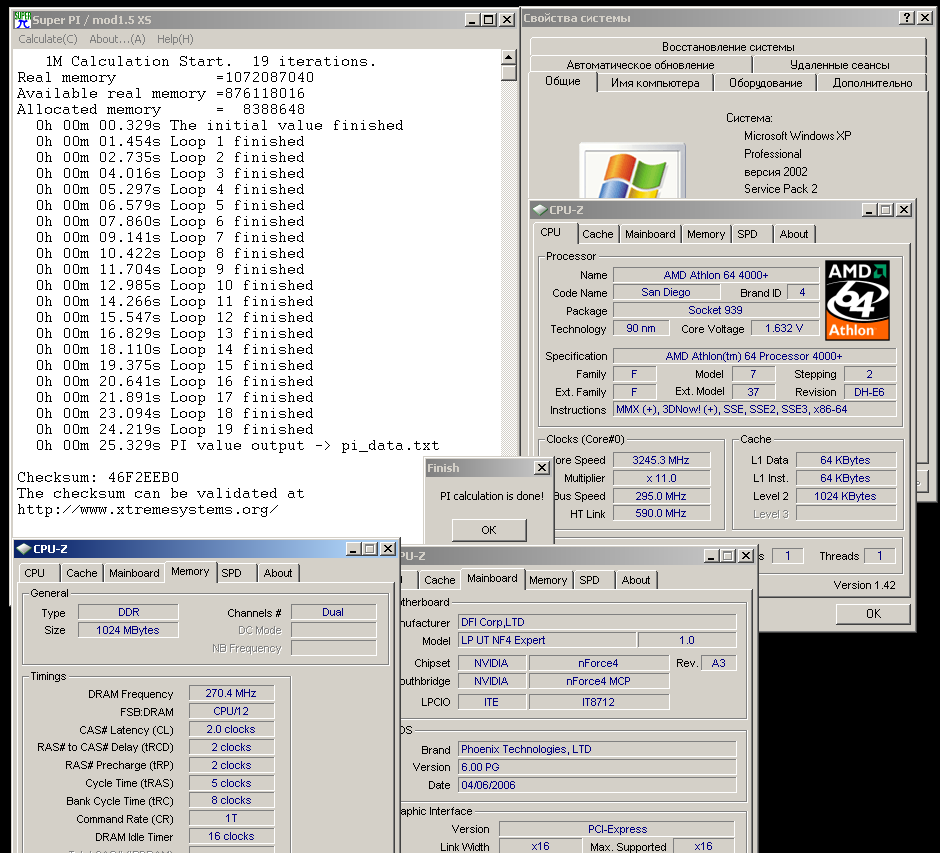
Task: Click the mainboard Model field LP UT NF4 Expert
Action: pos(547,640)
